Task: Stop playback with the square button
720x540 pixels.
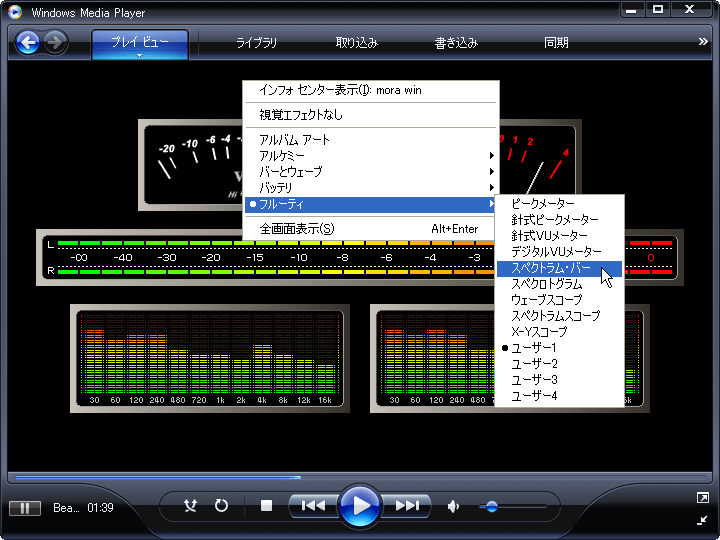Action: point(266,506)
